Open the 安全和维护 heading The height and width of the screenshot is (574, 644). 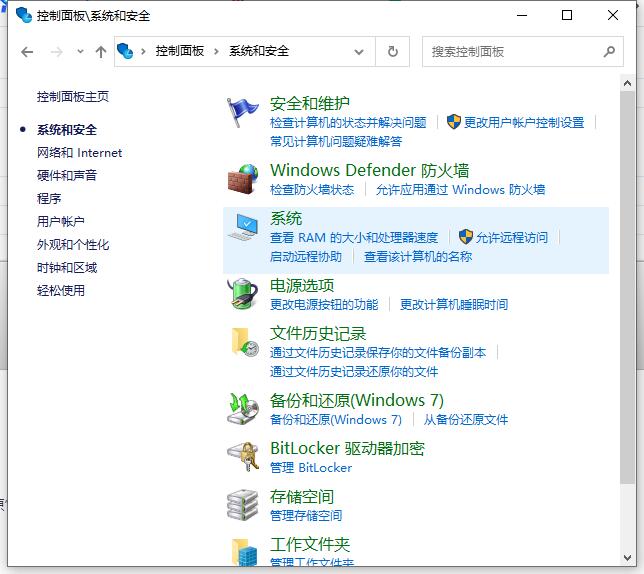310,103
